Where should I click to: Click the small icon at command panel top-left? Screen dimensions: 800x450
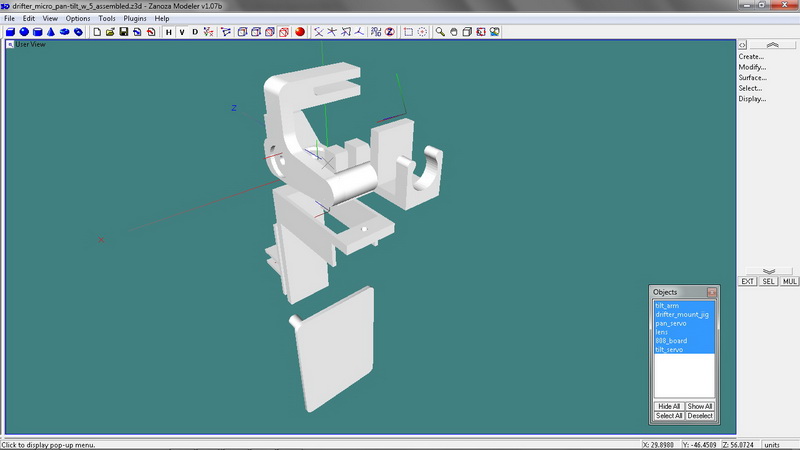pyautogui.click(x=742, y=45)
